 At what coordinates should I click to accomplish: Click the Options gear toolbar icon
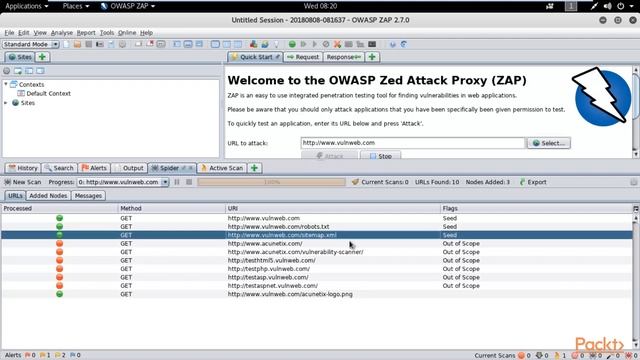pyautogui.click(x=122, y=44)
